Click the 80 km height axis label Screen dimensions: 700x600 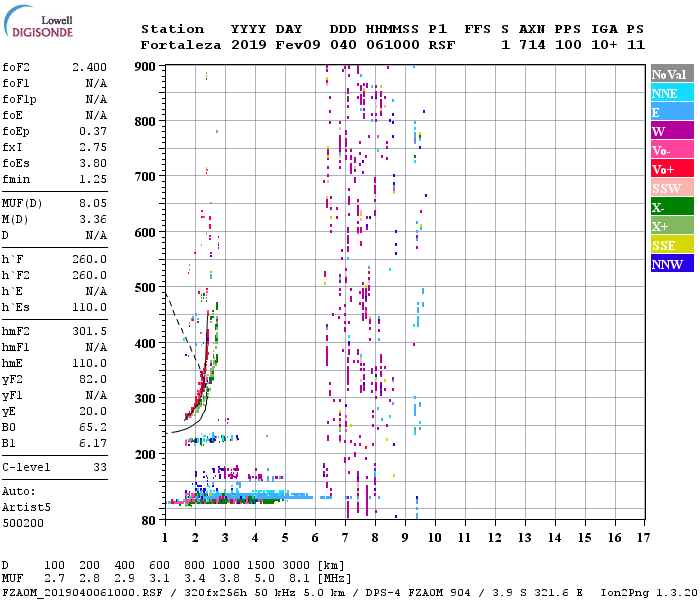[149, 520]
